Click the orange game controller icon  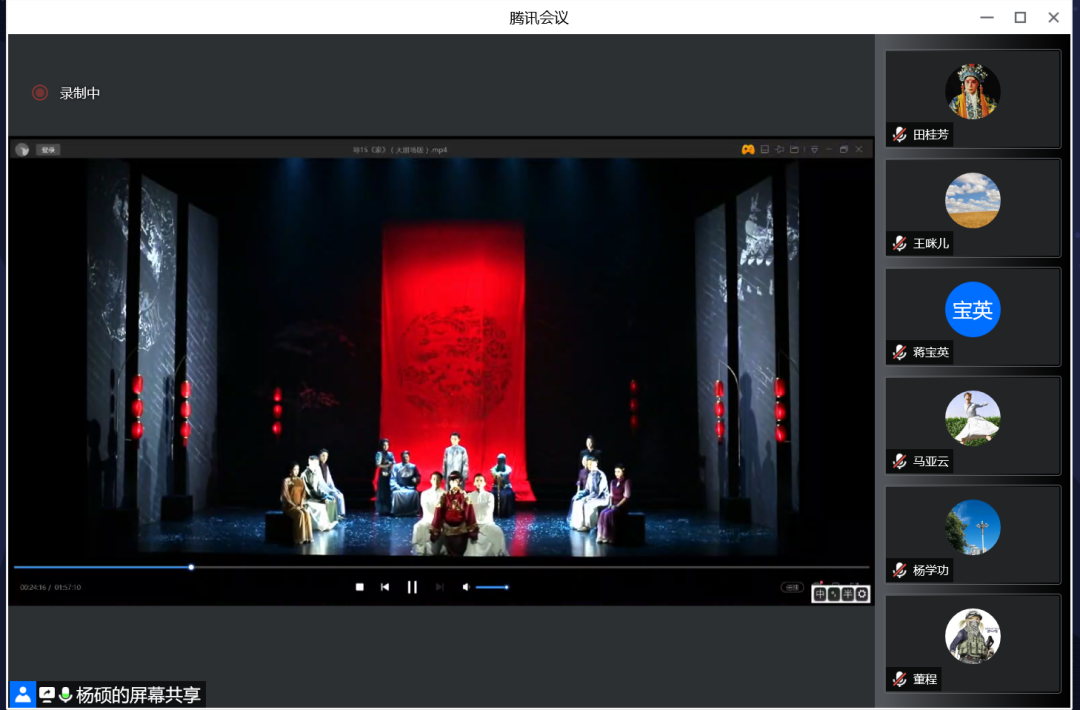tap(747, 149)
